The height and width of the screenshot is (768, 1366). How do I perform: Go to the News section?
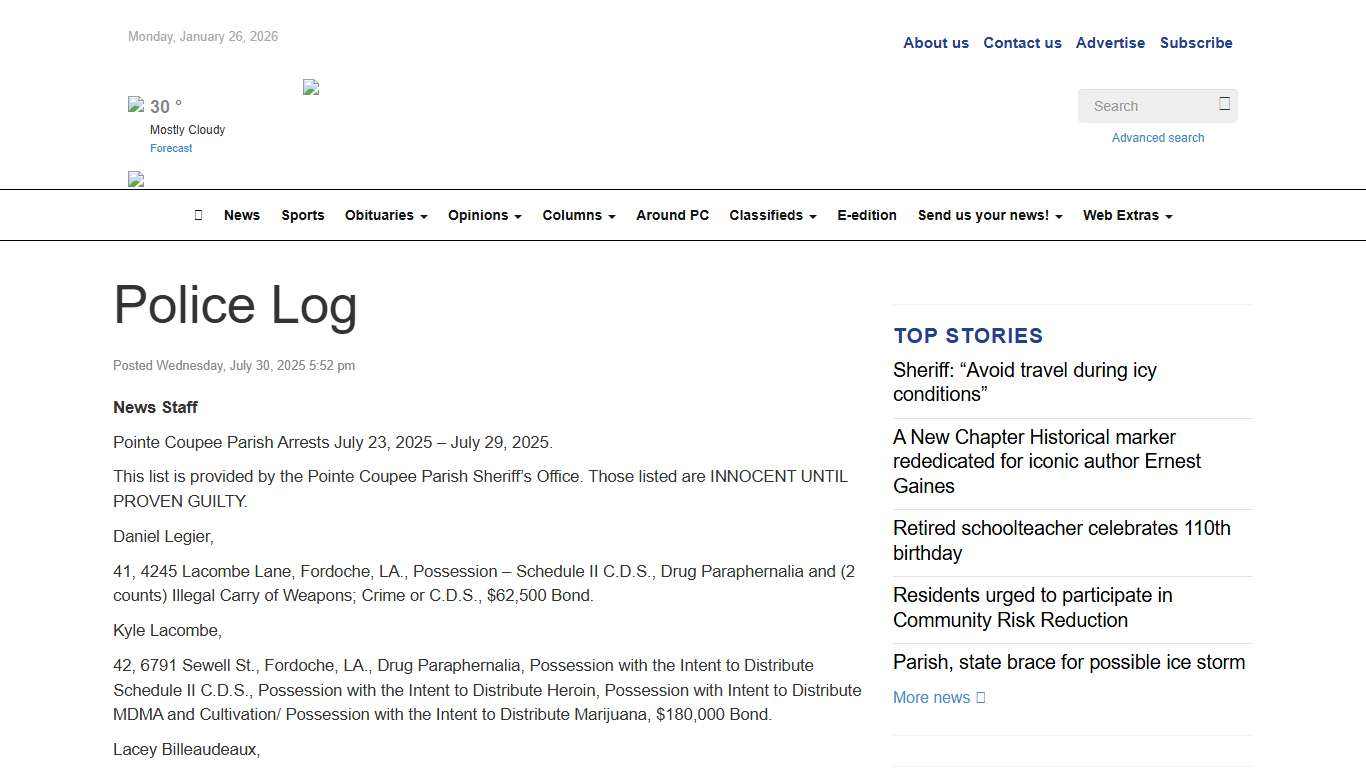coord(242,215)
